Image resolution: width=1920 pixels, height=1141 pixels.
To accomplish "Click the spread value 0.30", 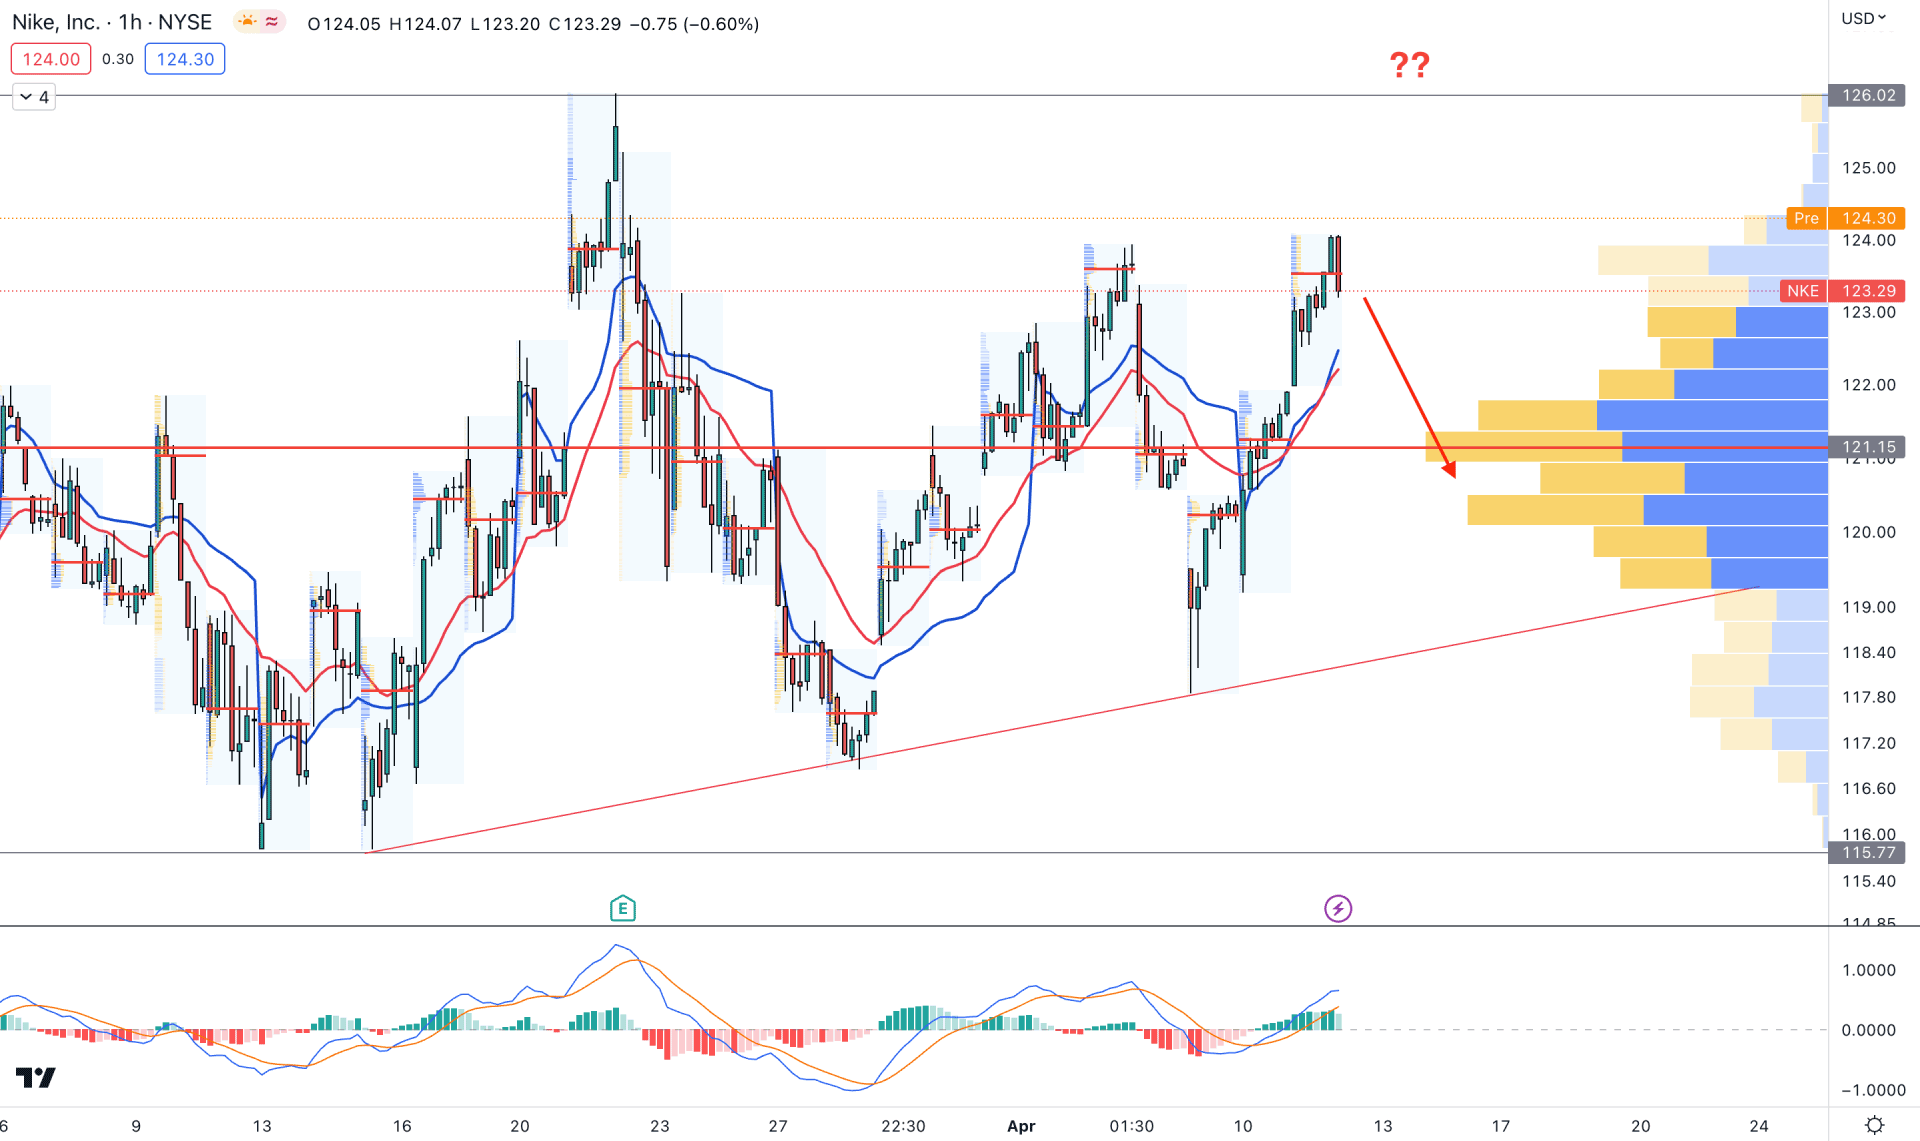I will point(118,59).
